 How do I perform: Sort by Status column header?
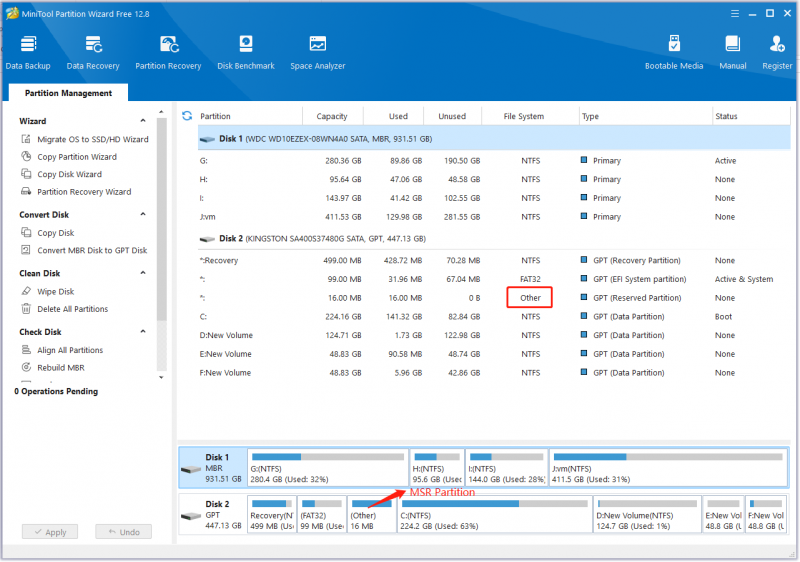tap(726, 116)
